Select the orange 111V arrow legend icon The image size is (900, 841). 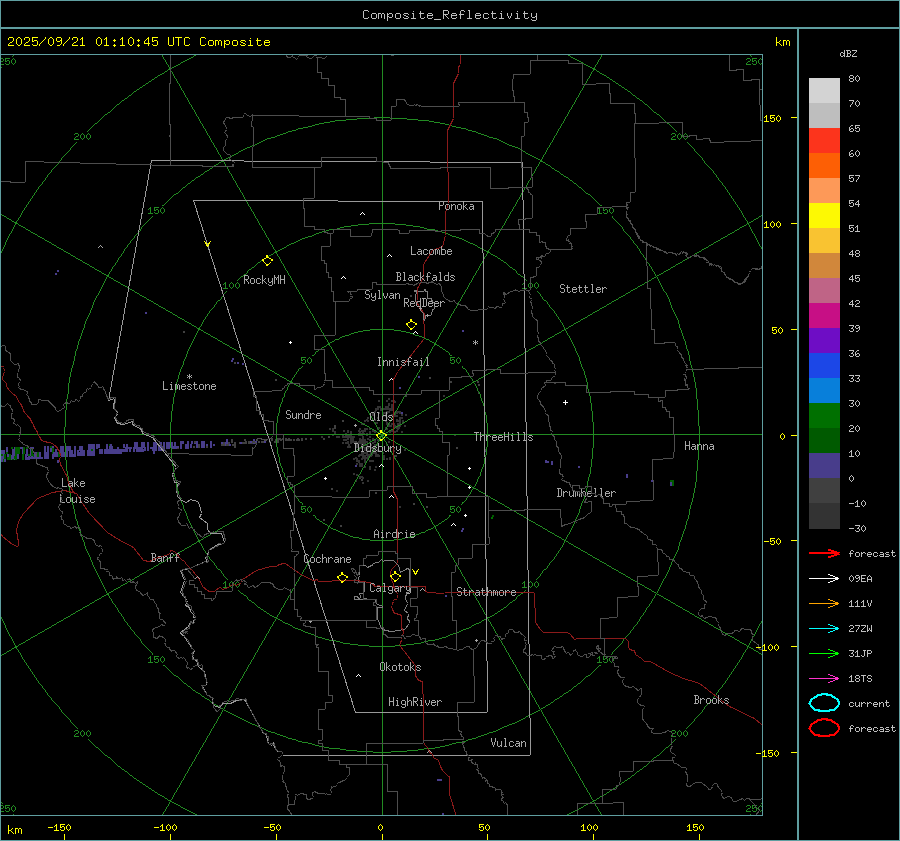click(824, 603)
